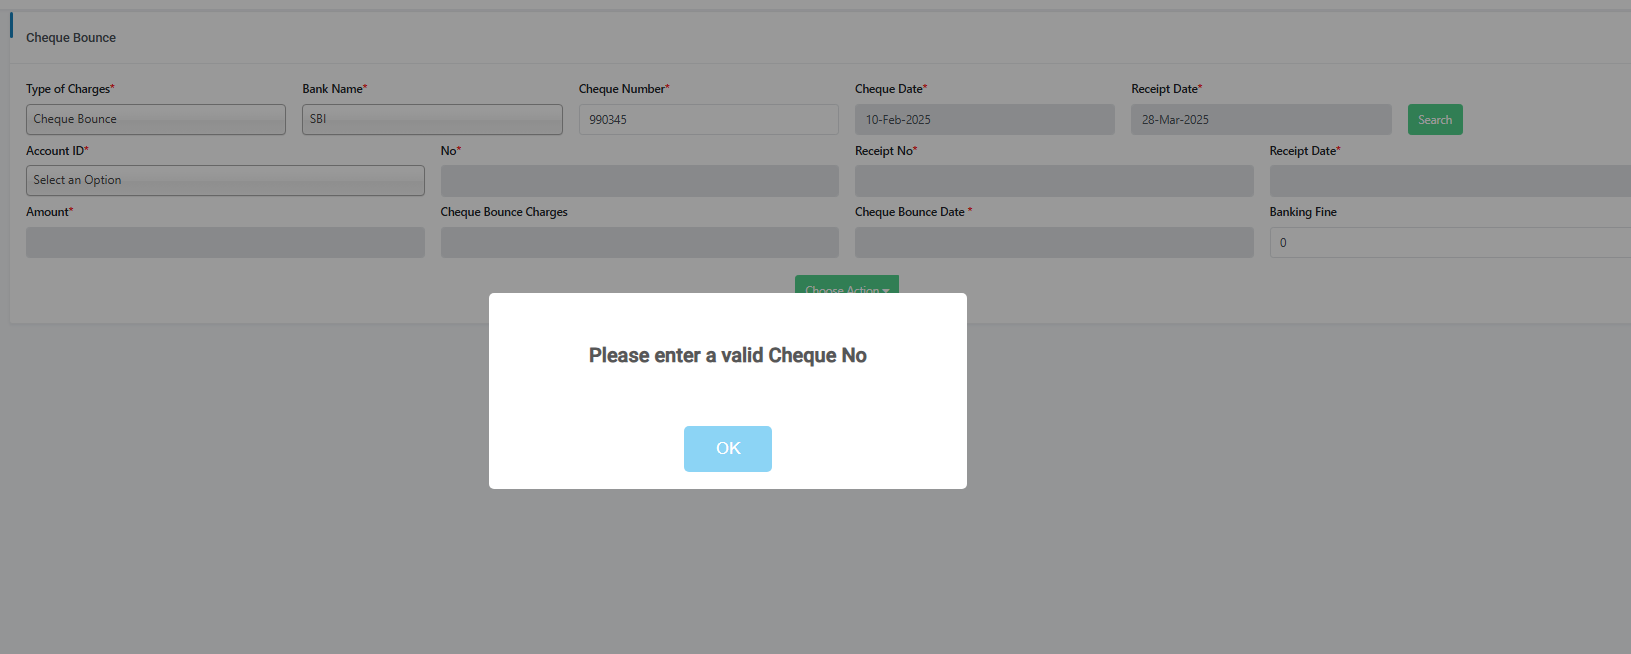The width and height of the screenshot is (1631, 654).
Task: Click the Account ID label
Action: point(57,151)
